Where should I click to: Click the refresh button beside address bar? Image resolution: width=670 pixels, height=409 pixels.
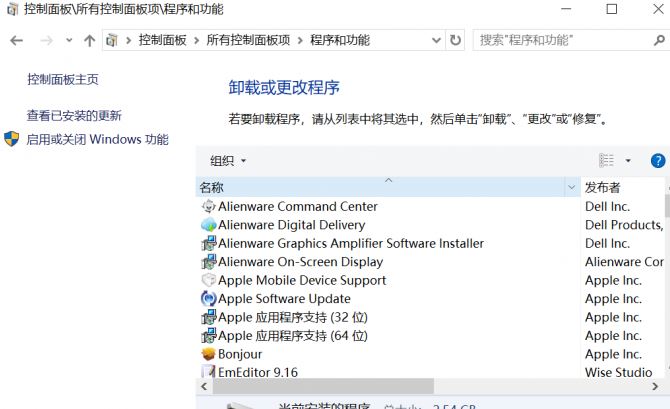(456, 41)
